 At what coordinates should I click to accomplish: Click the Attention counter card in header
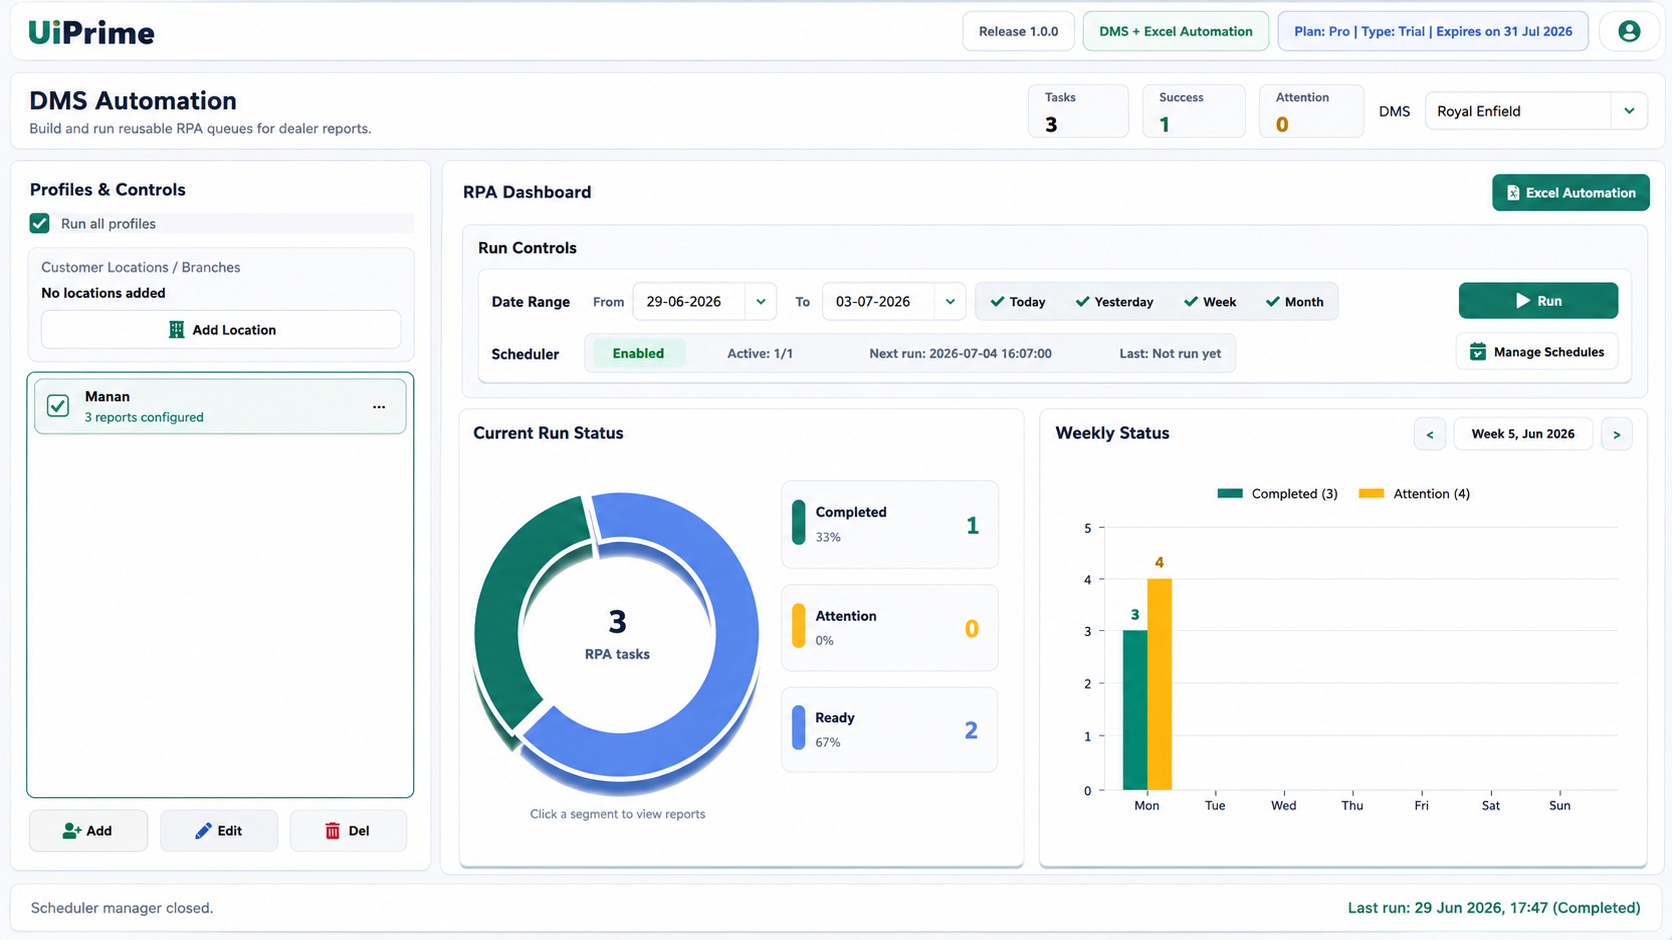1311,111
